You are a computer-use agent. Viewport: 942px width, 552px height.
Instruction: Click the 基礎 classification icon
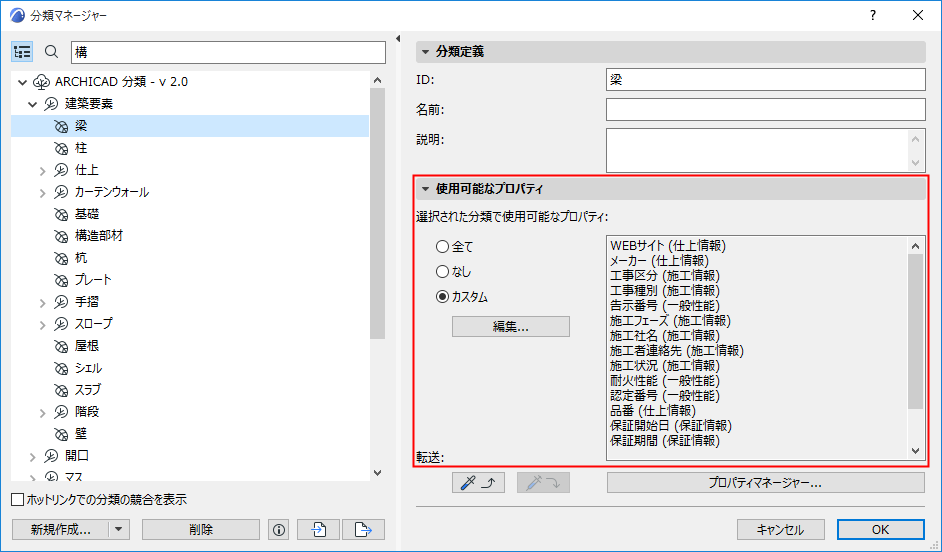pyautogui.click(x=61, y=214)
